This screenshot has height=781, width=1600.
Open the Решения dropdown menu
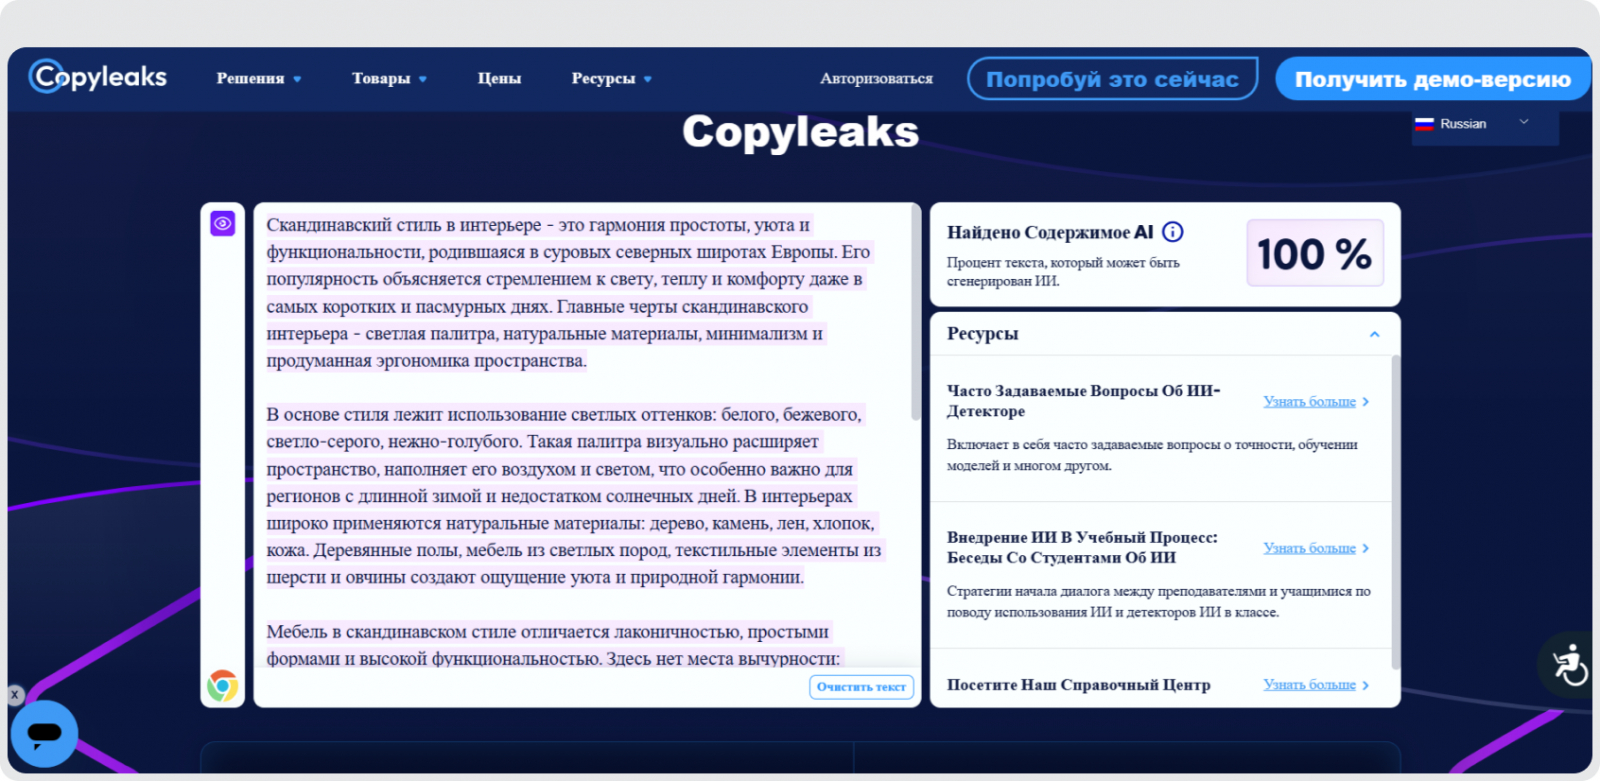259,78
